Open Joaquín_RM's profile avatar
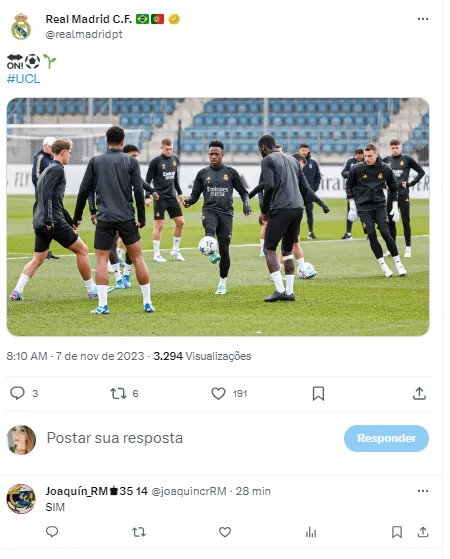Screen dimensions: 450x559 coord(21,499)
